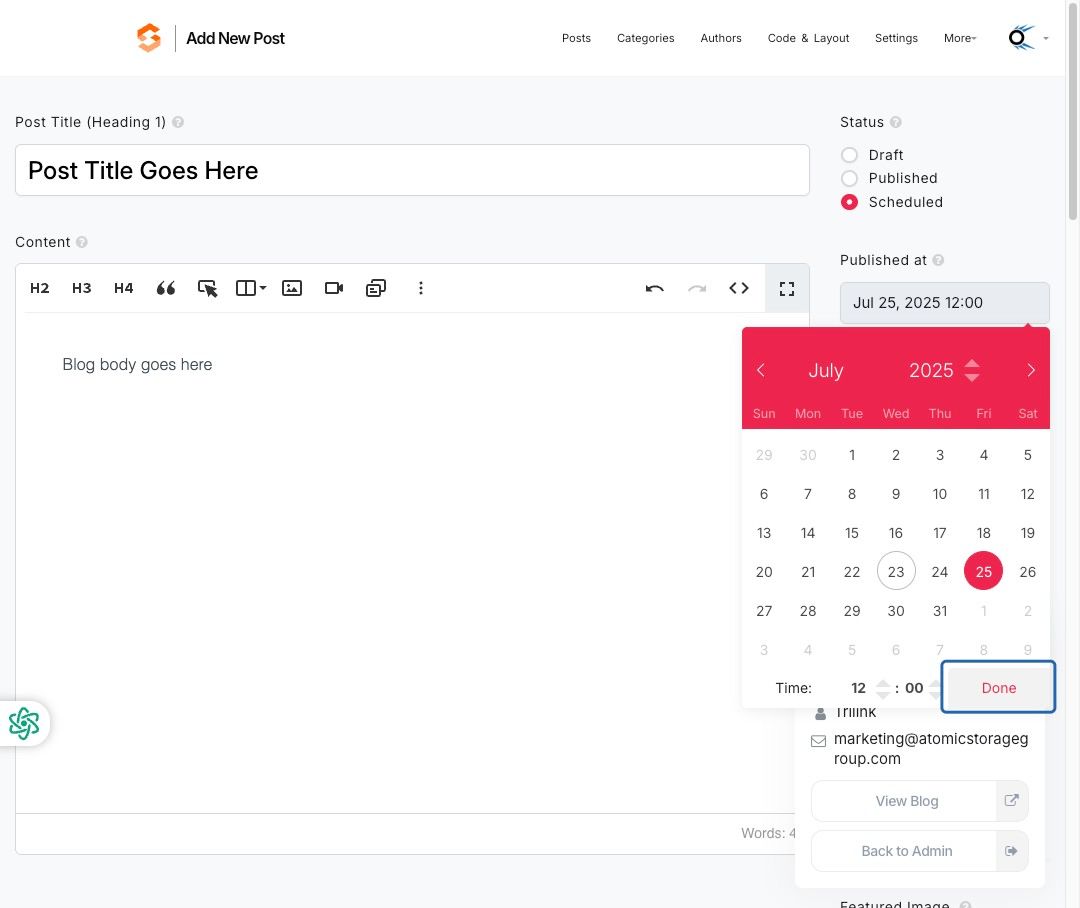Open the More menu
This screenshot has height=908, width=1080.
[960, 38]
